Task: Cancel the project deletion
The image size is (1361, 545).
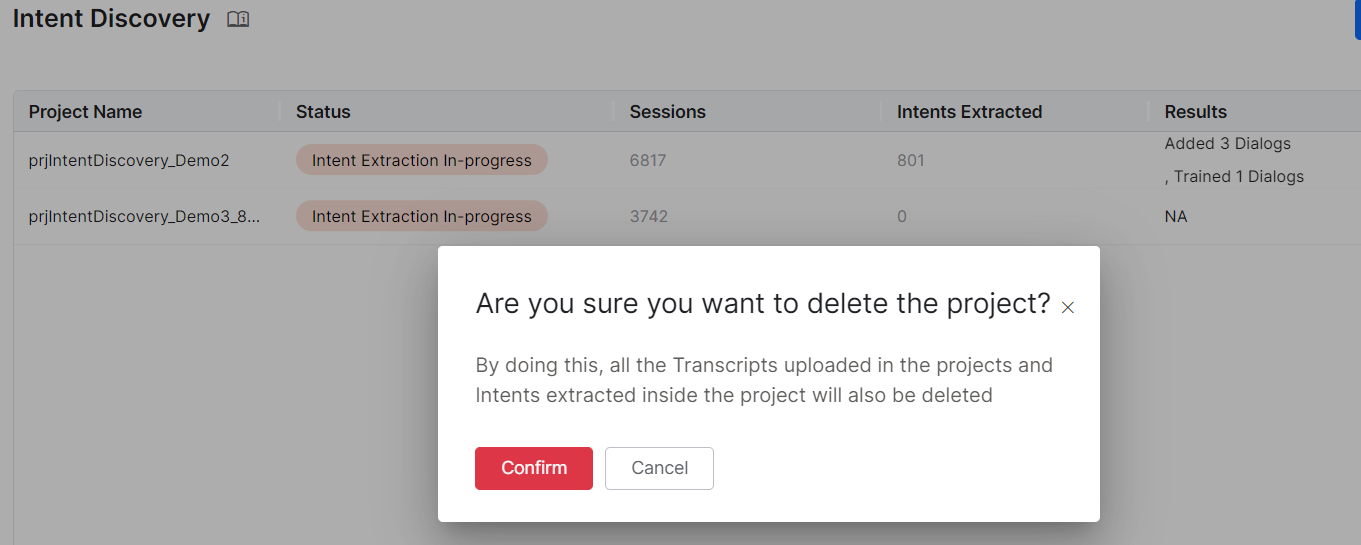Action: click(659, 468)
